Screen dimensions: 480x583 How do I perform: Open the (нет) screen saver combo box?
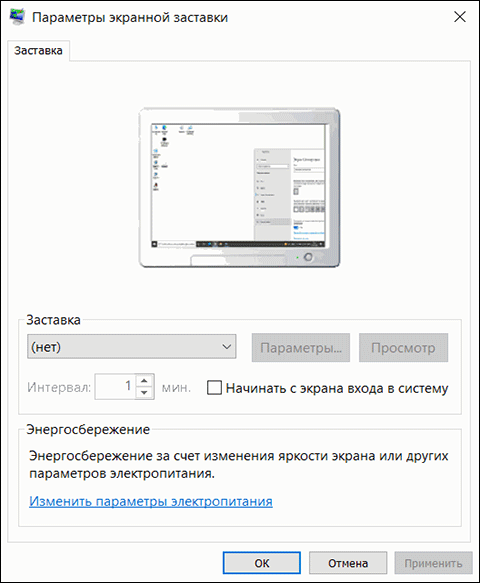(x=132, y=347)
